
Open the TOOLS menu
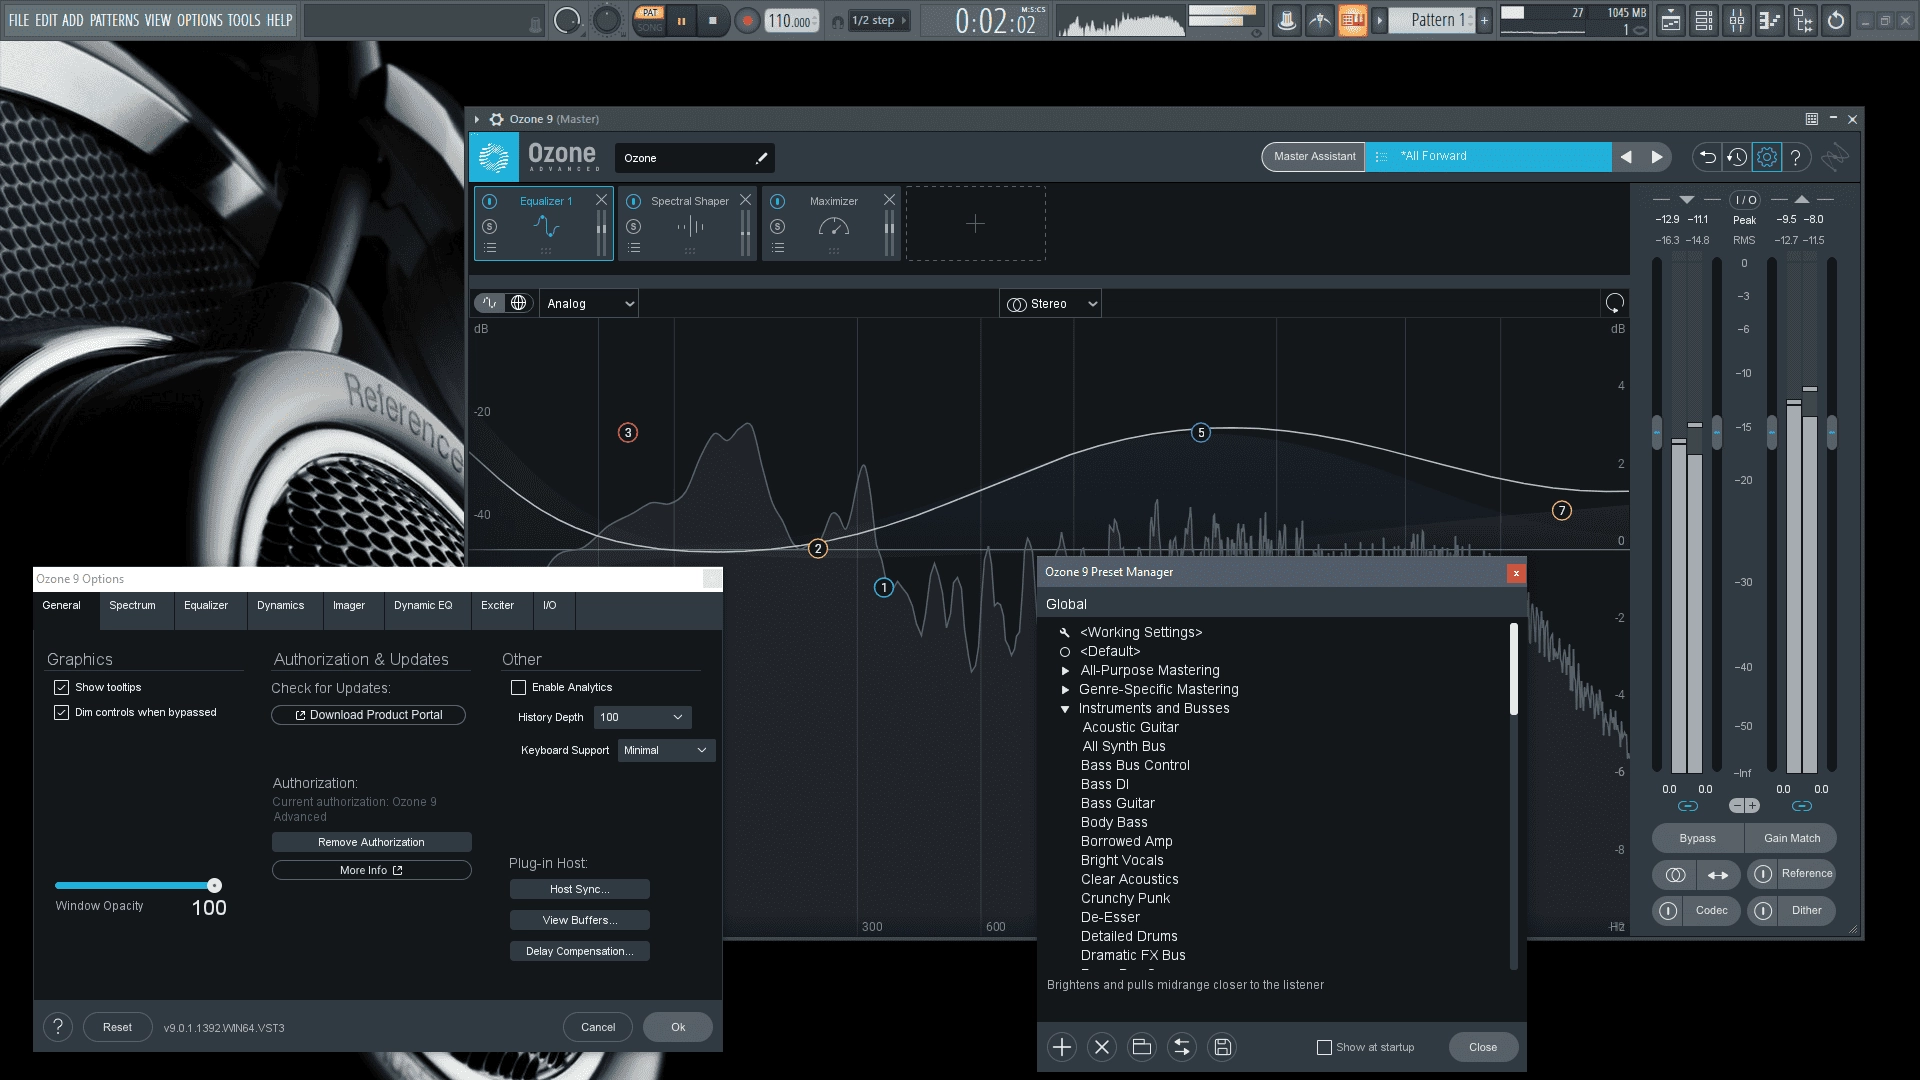point(243,20)
